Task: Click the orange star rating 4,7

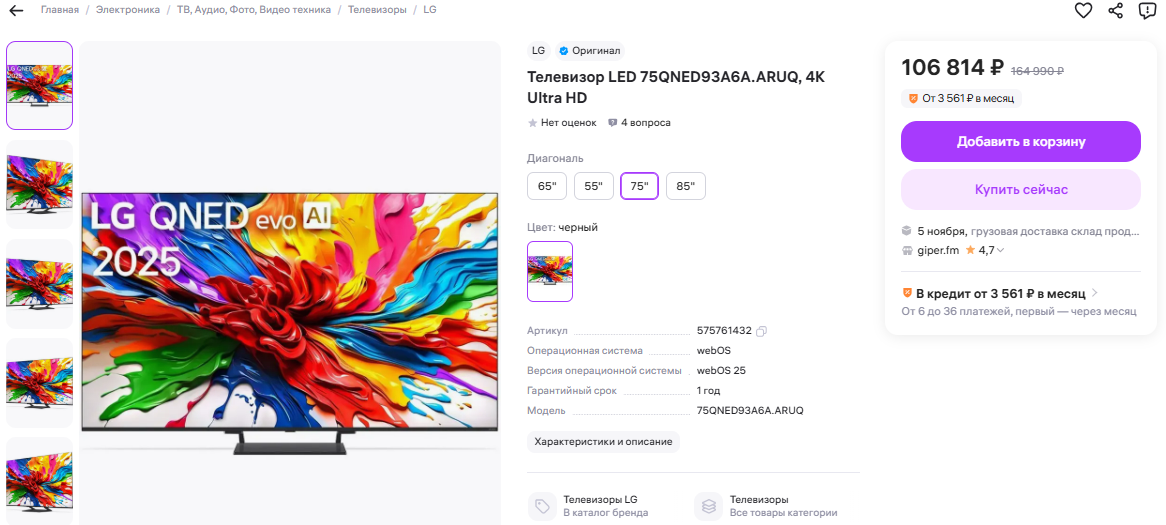Action: [x=970, y=251]
